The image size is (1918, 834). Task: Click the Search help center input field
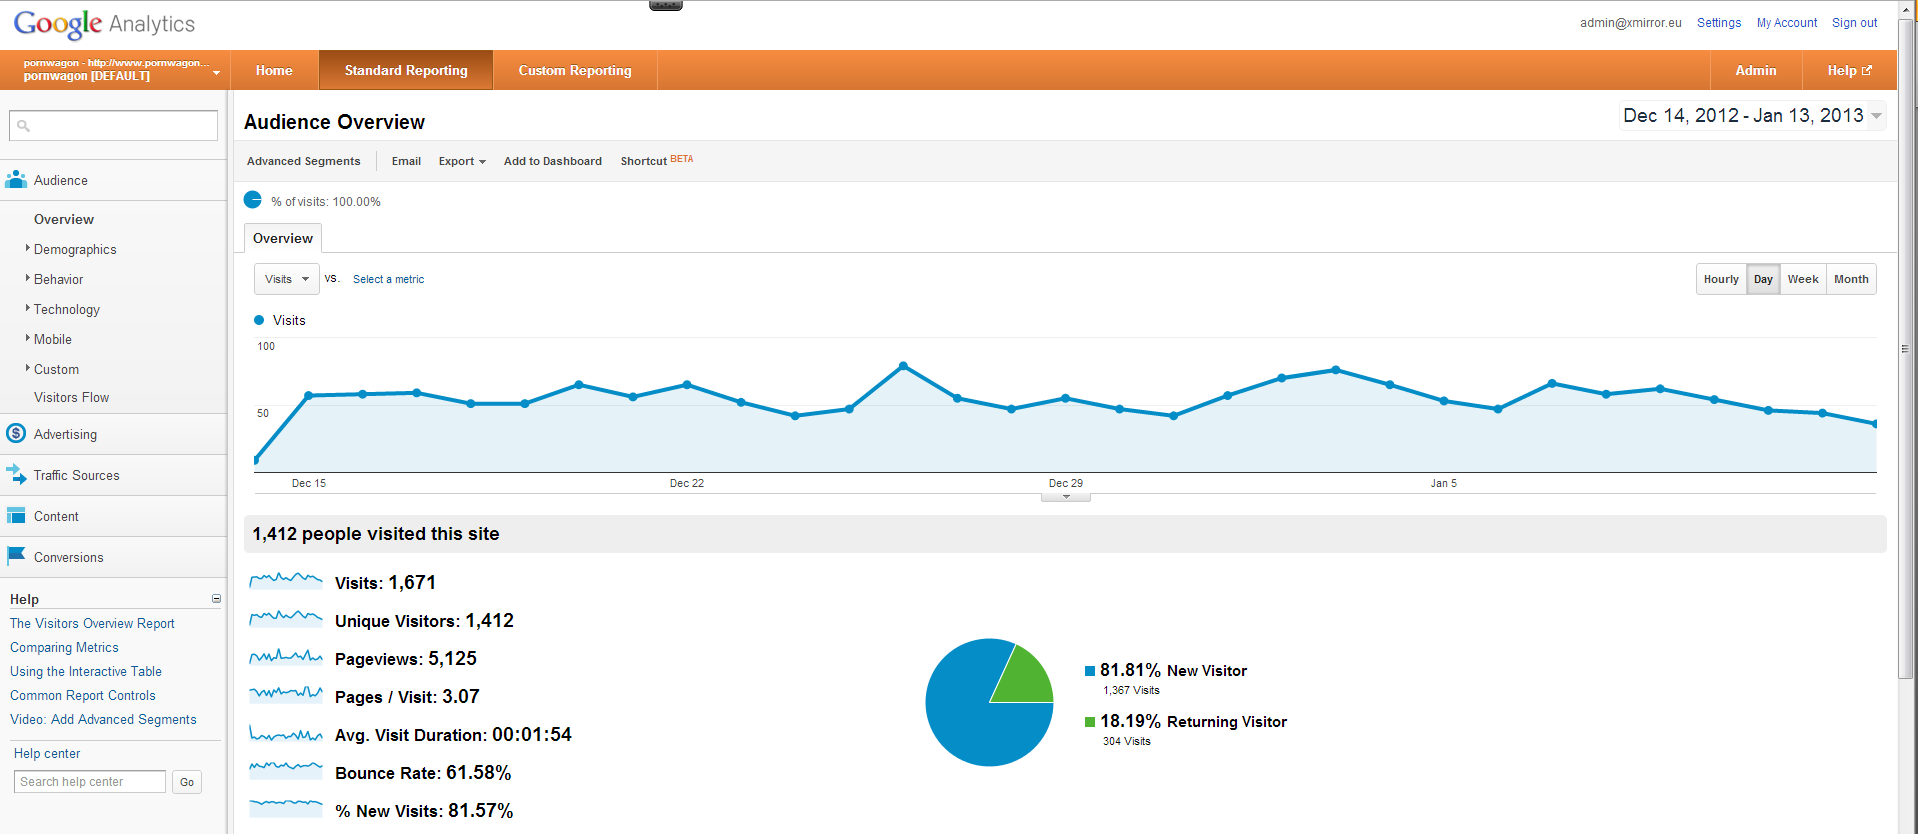[x=90, y=782]
